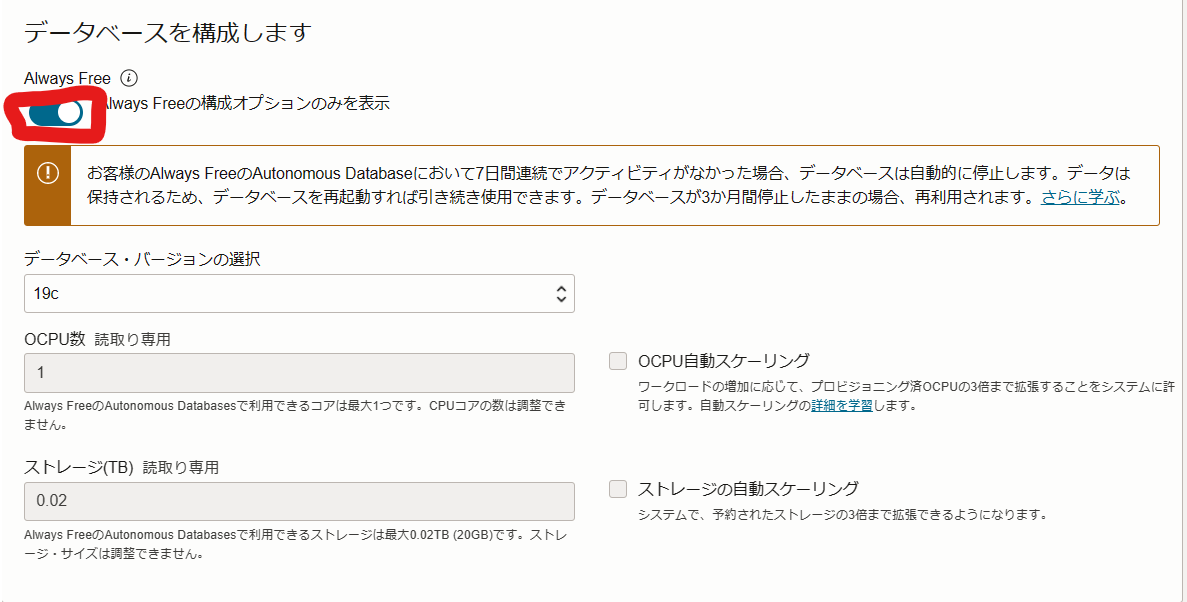This screenshot has height=602, width=1187.
Task: Click the OCPU自動スケーリング label text
Action: click(723, 361)
